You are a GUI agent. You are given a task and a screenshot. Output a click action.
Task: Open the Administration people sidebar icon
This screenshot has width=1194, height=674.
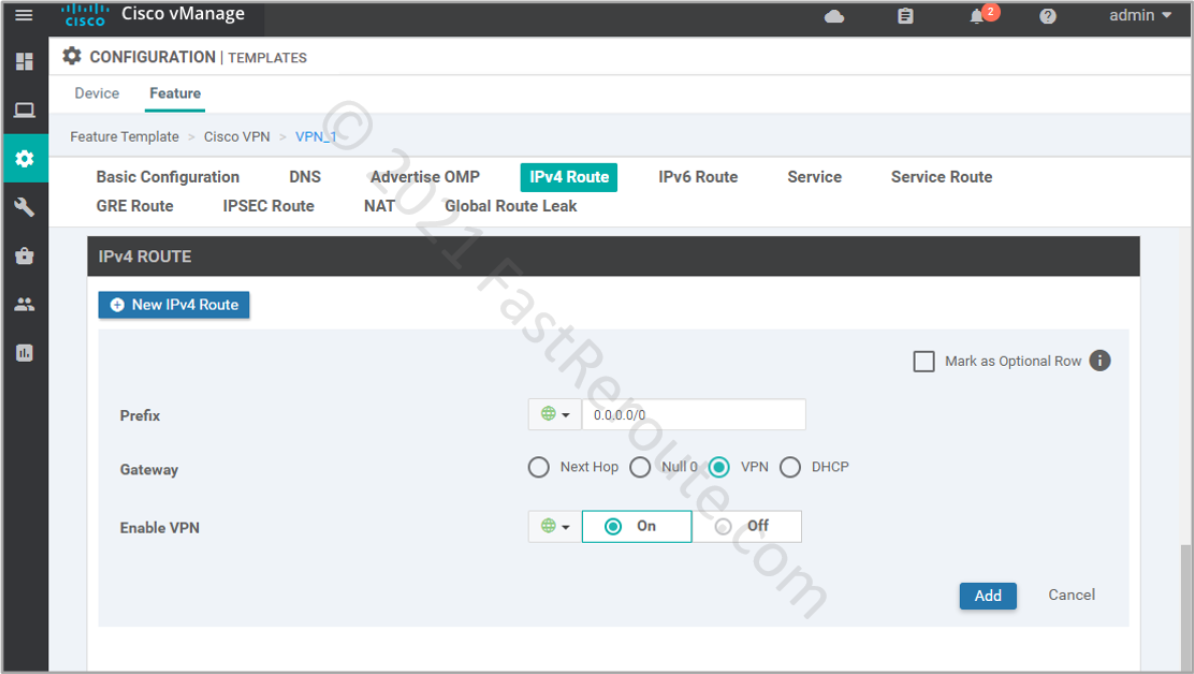point(24,305)
